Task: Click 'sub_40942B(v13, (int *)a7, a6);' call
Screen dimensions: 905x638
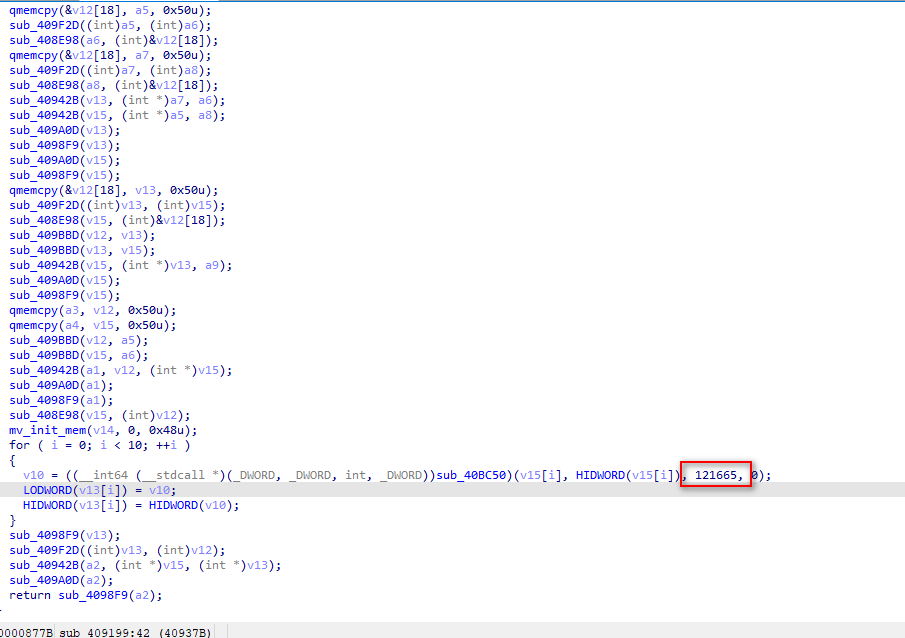Action: 117,100
